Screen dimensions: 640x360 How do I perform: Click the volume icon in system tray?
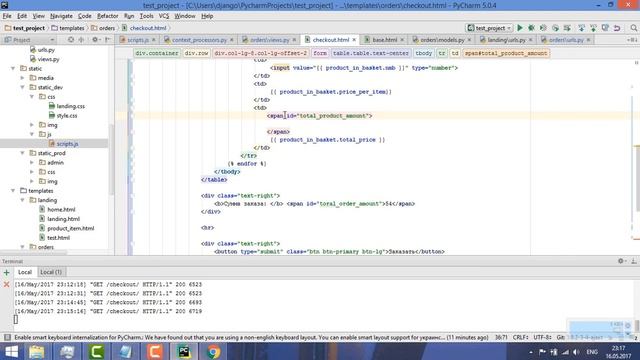point(576,352)
